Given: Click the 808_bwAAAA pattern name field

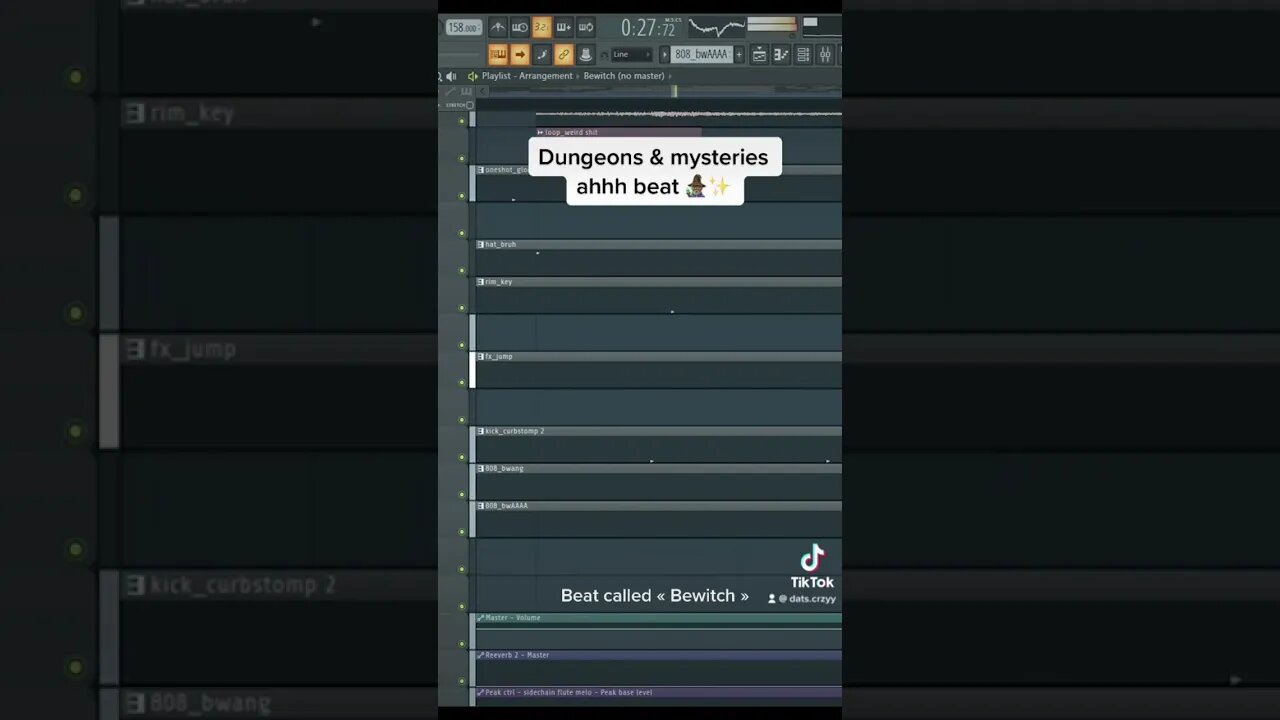Looking at the screenshot, I should coord(702,54).
